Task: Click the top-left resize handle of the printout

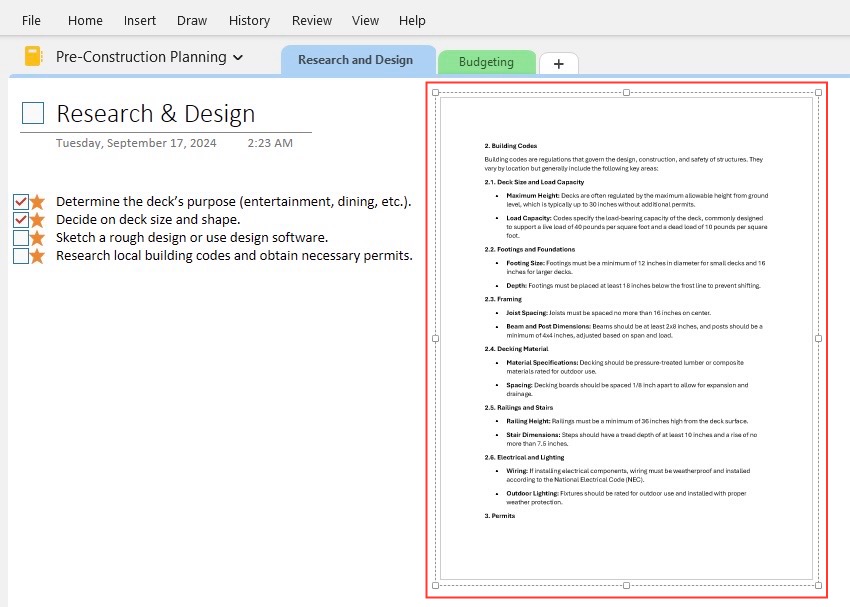Action: pyautogui.click(x=435, y=93)
